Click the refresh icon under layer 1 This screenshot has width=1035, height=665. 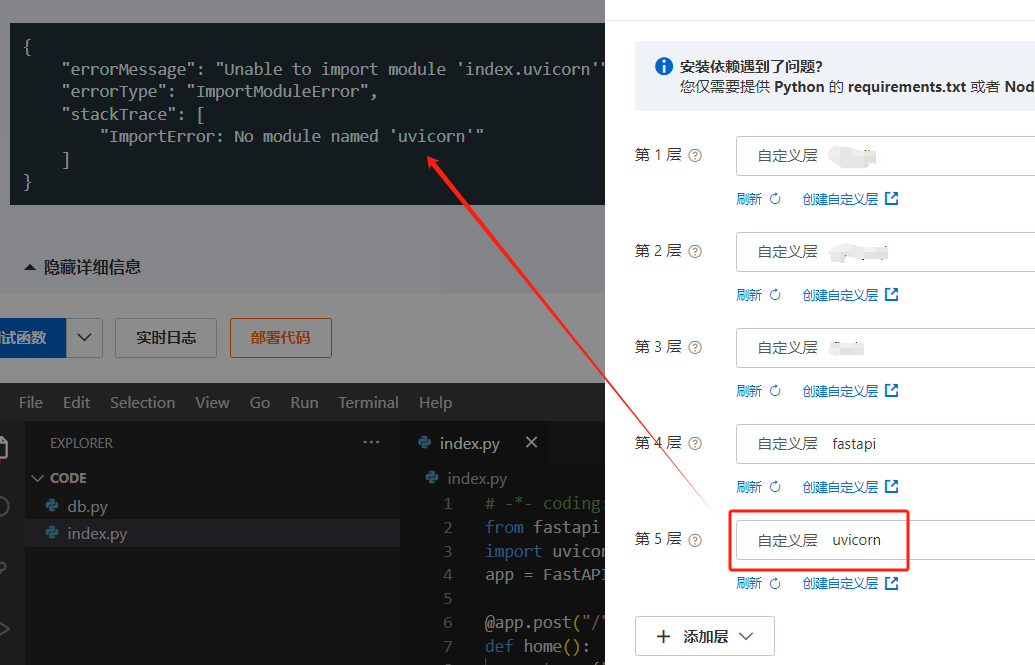(776, 199)
